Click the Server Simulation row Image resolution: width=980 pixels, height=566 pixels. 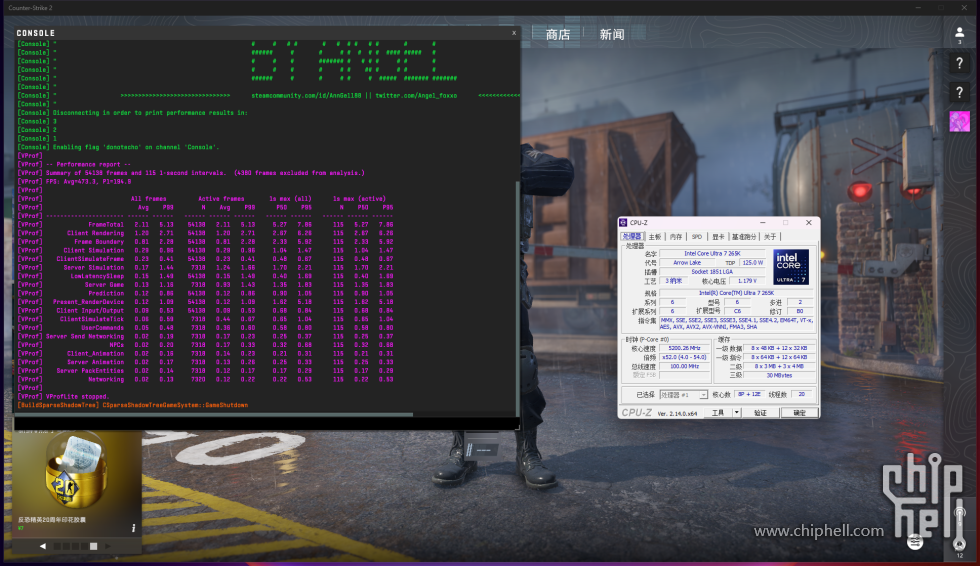point(206,267)
